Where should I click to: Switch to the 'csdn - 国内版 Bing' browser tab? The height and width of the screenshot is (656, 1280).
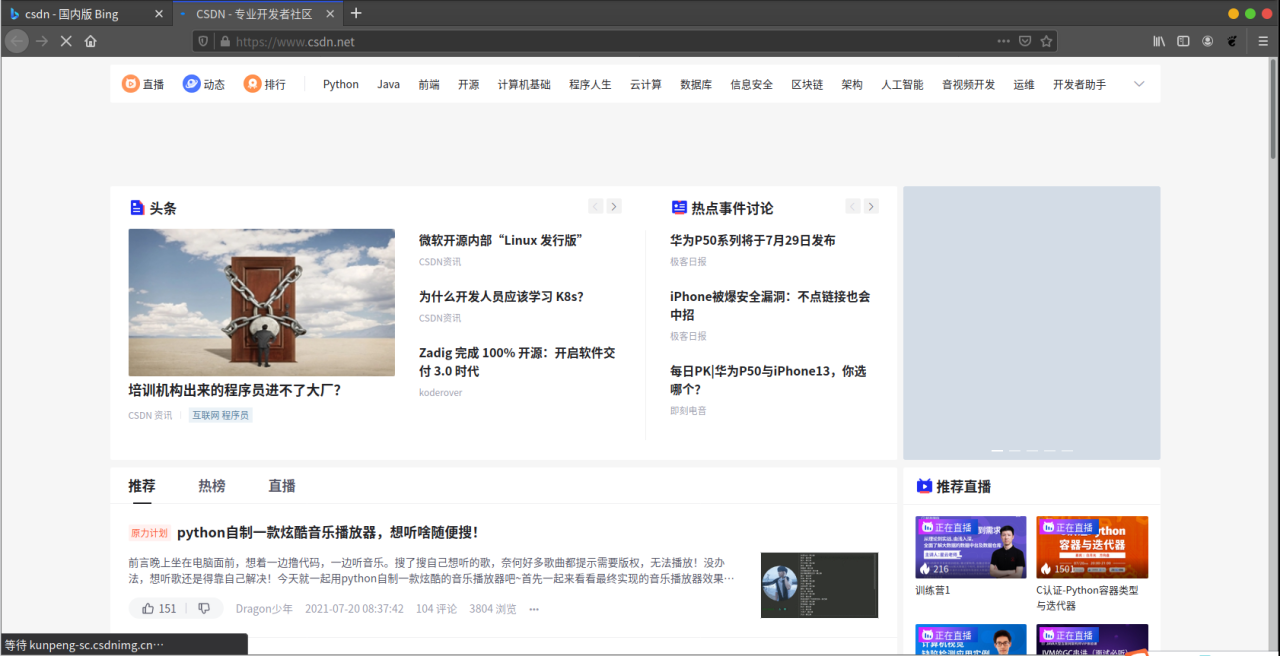(78, 14)
